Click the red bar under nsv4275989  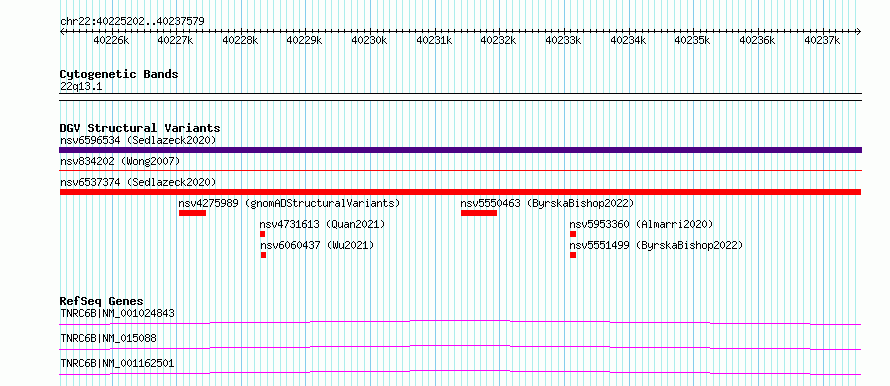192,213
